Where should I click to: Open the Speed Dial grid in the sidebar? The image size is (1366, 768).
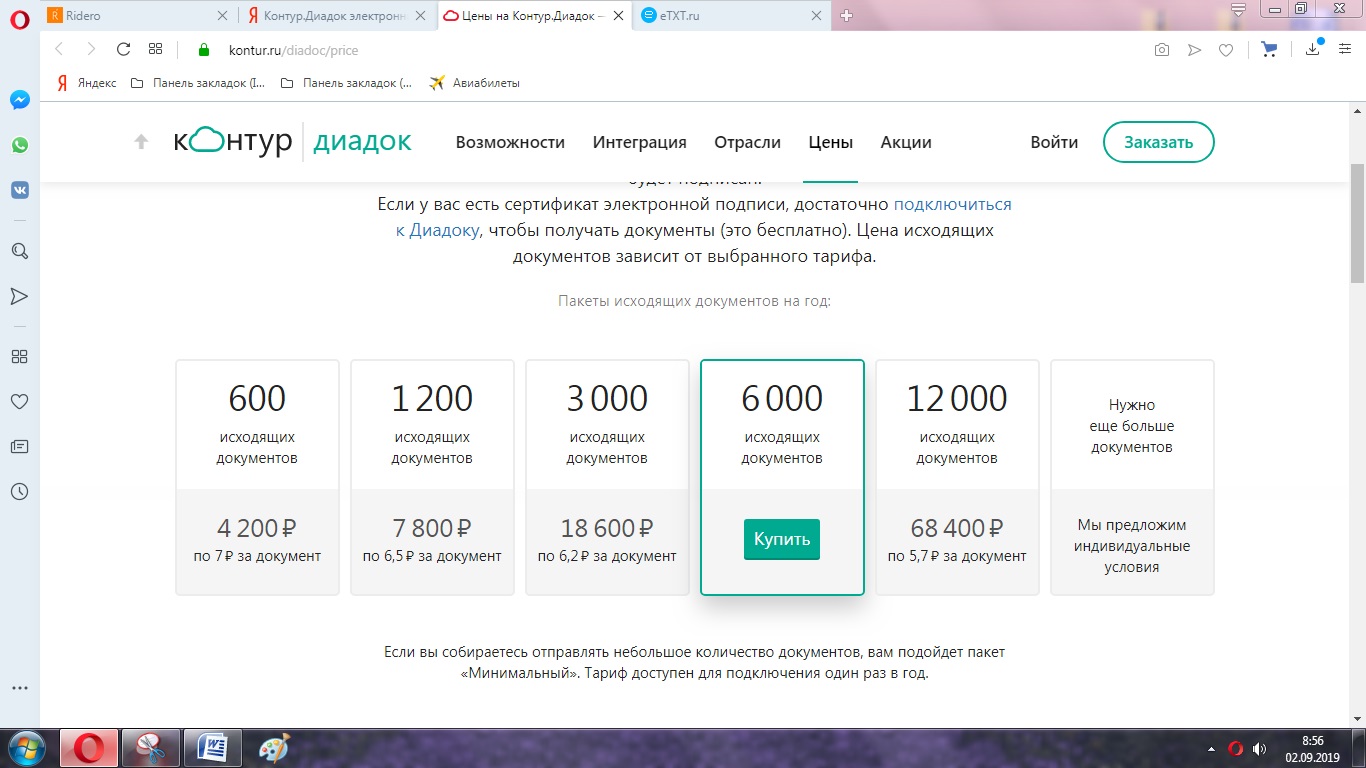click(19, 357)
